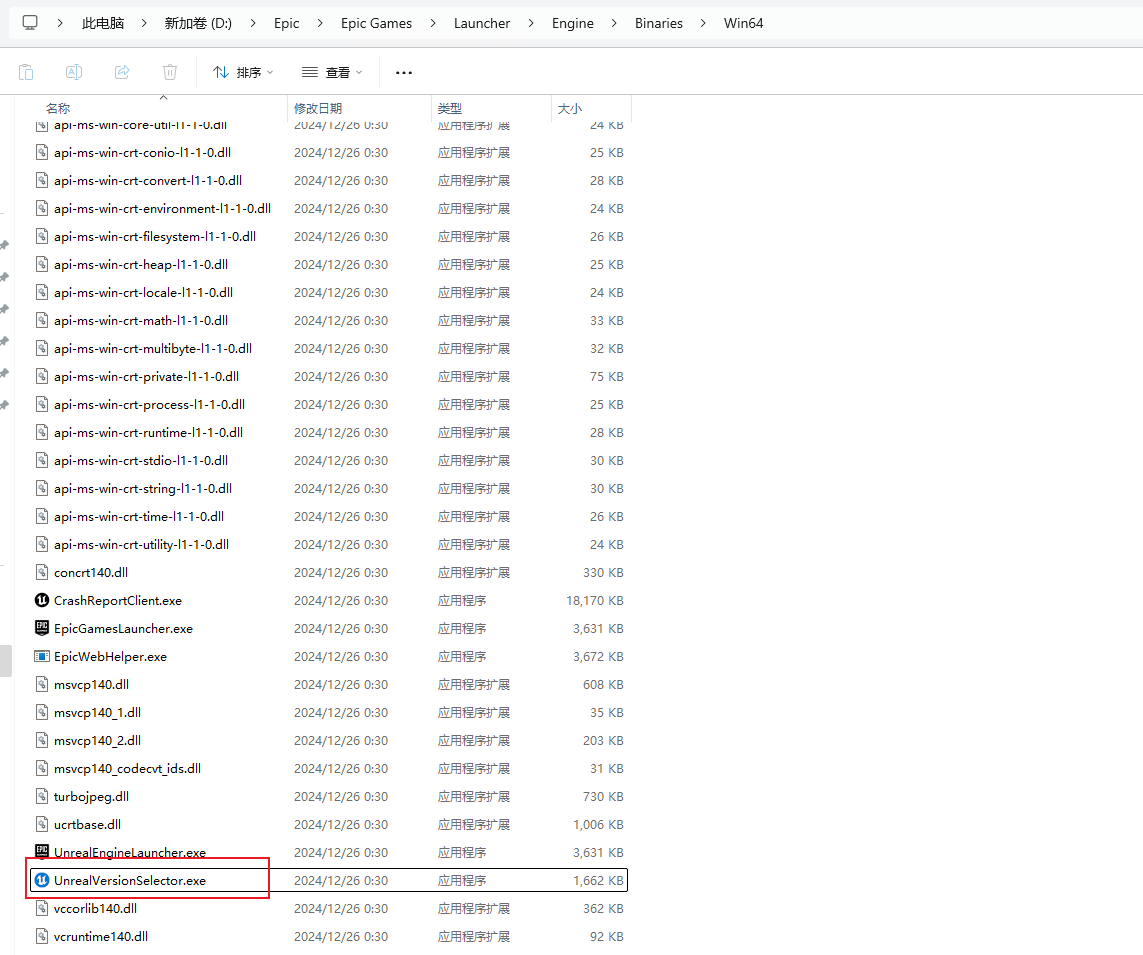The height and width of the screenshot is (955, 1143).
Task: Sort by 类型 column header
Action: click(450, 109)
